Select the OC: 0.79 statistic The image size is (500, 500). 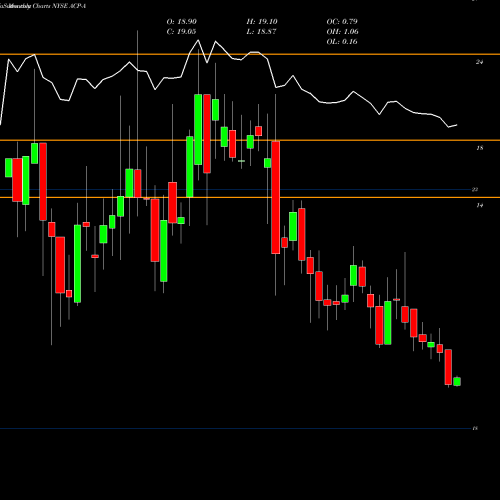(342, 22)
